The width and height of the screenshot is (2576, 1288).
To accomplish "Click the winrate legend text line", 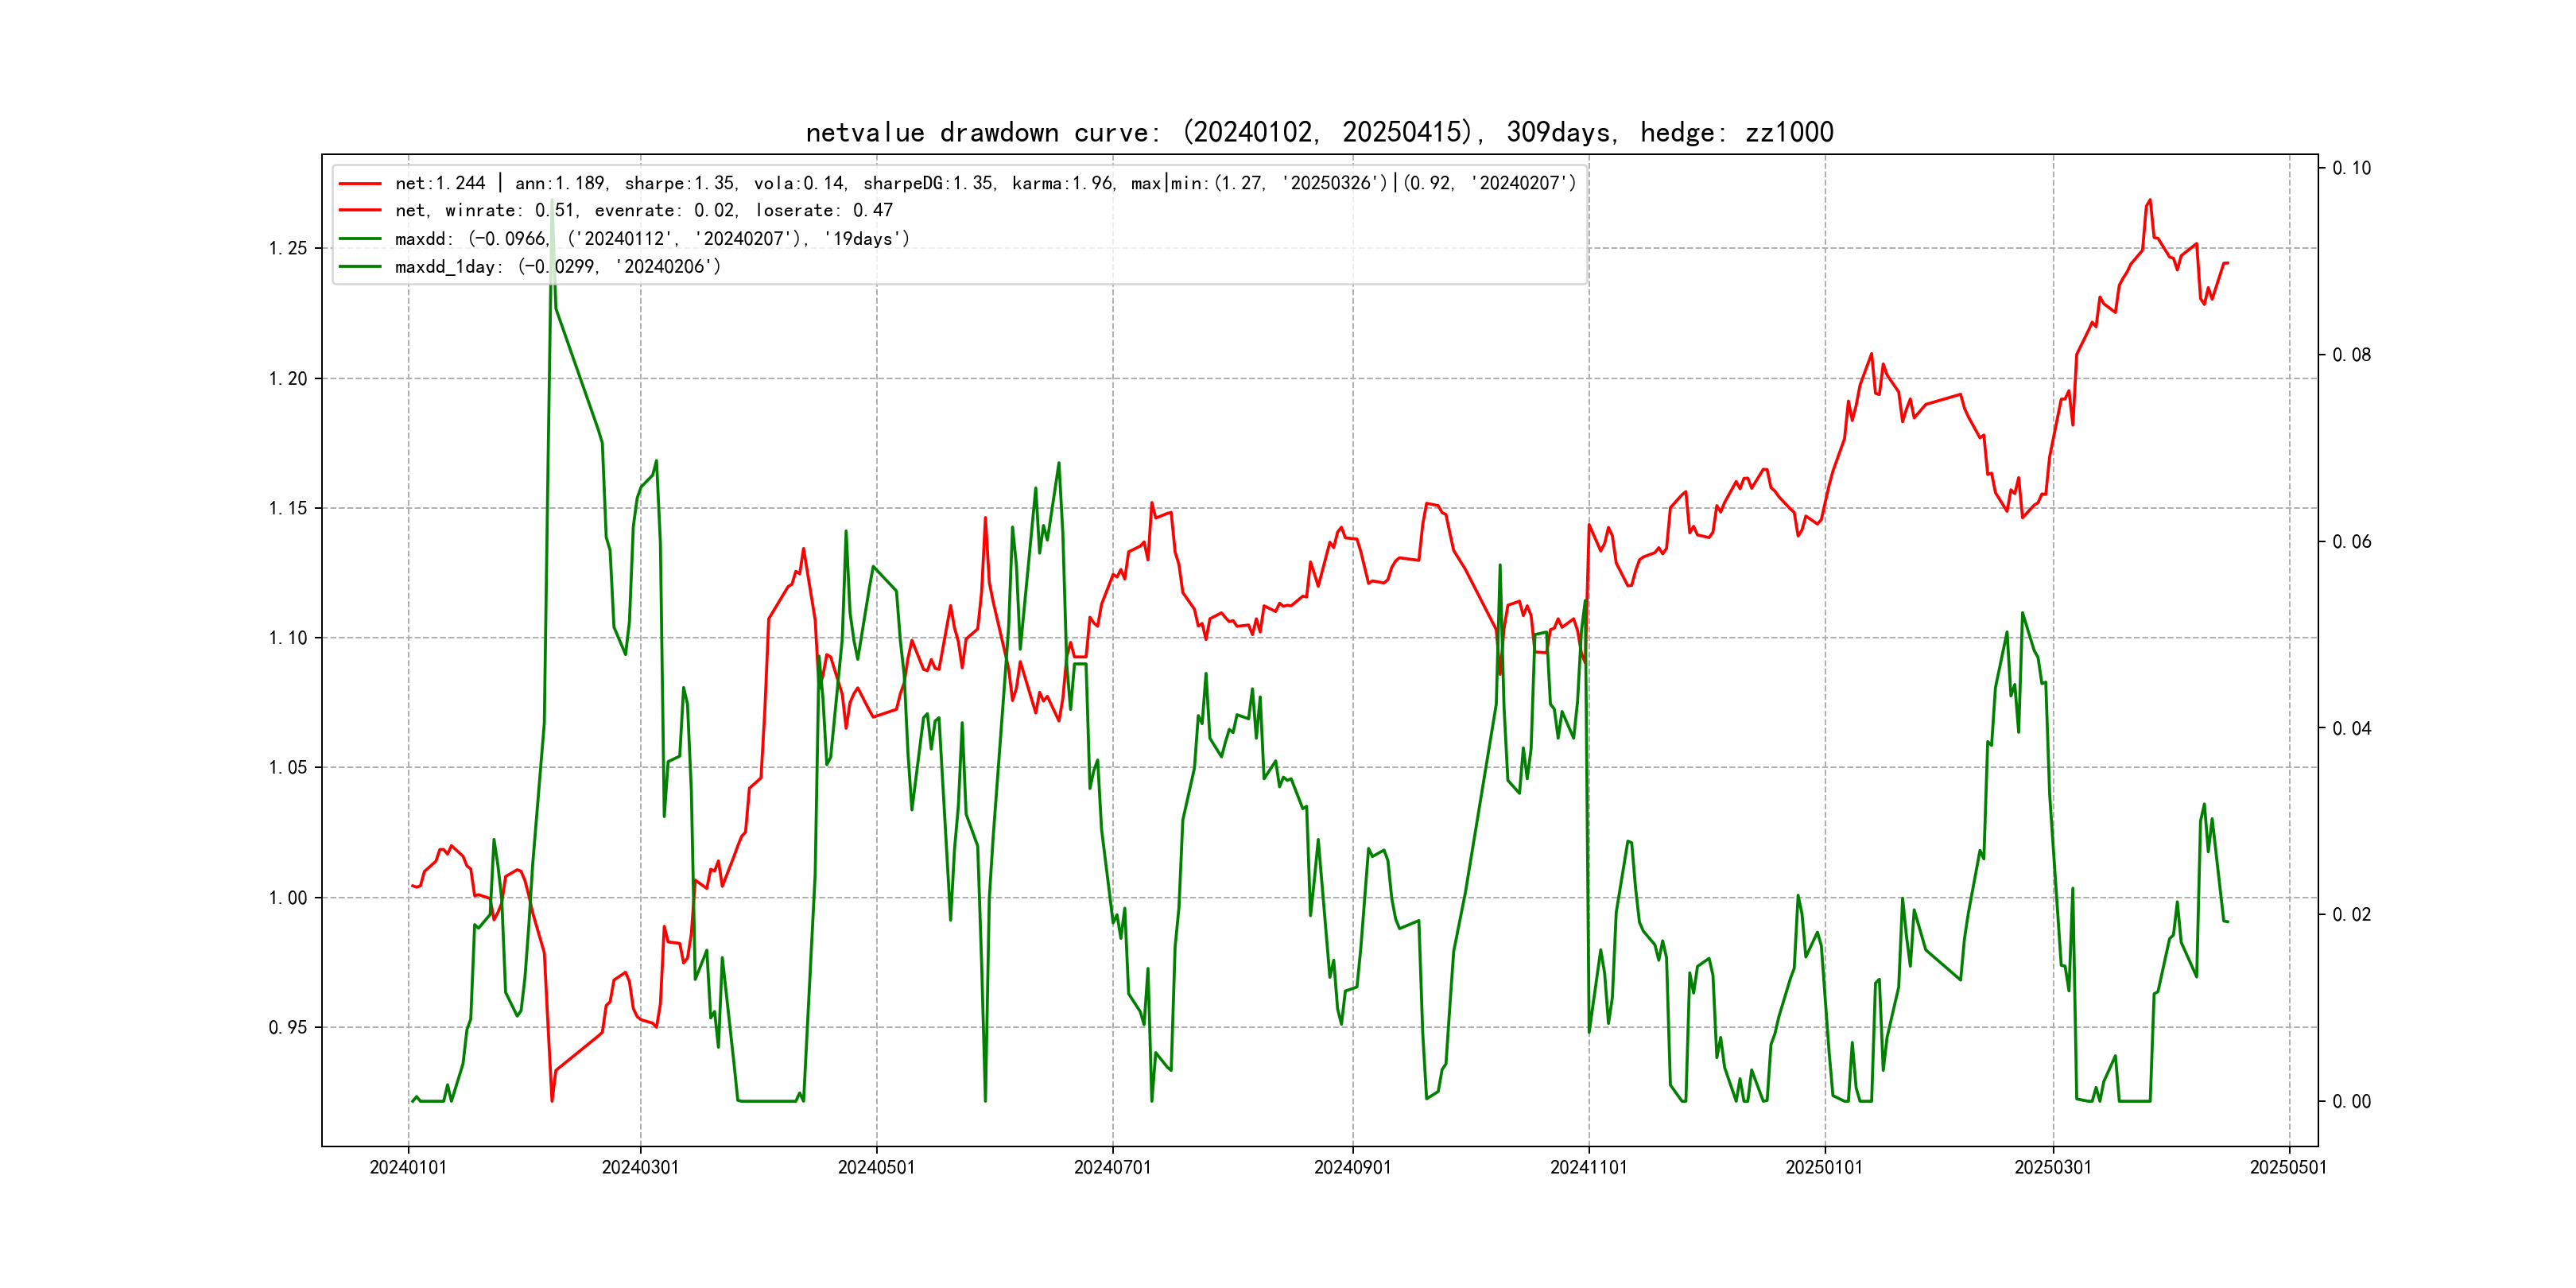I will point(643,210).
